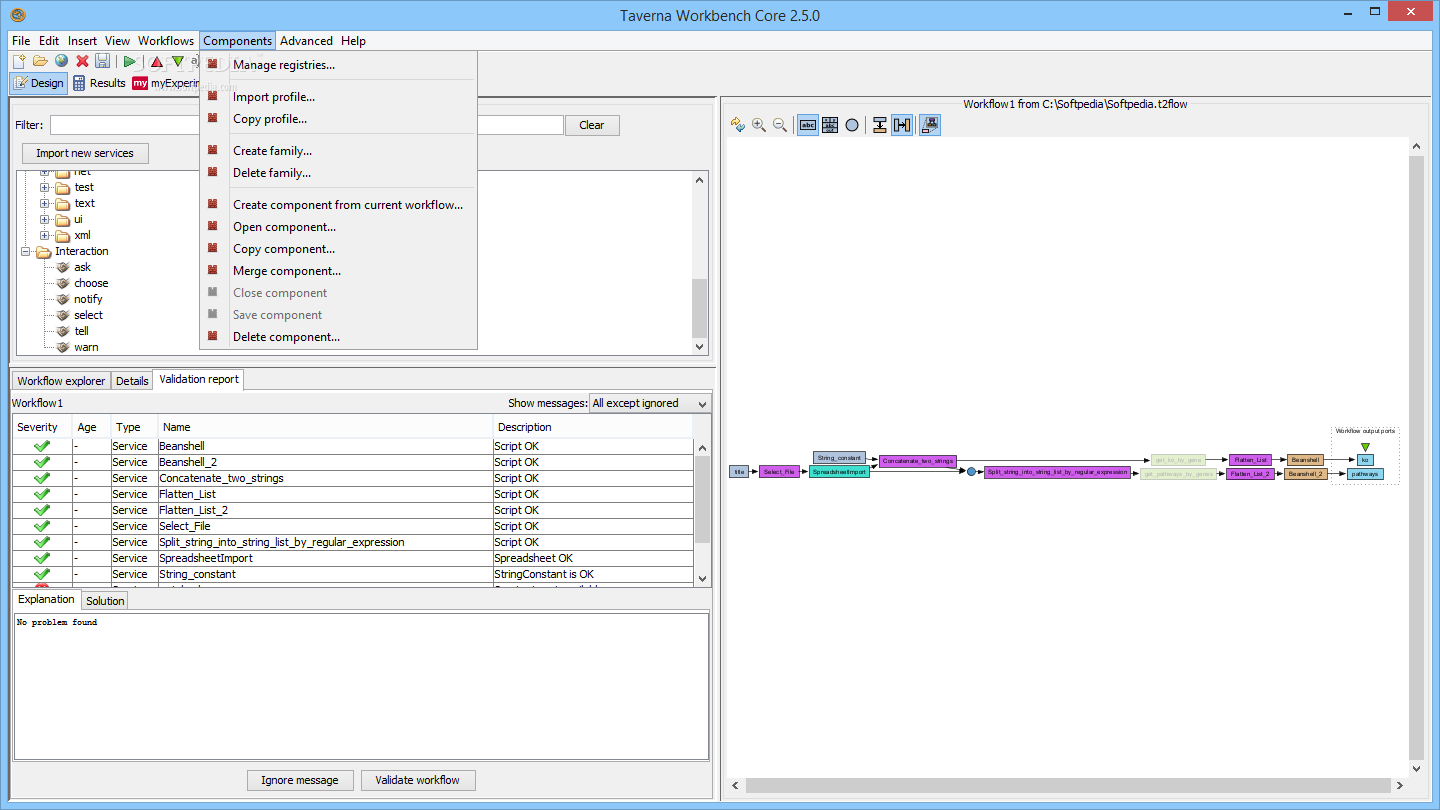Choose Import profile... menu item

click(338, 97)
